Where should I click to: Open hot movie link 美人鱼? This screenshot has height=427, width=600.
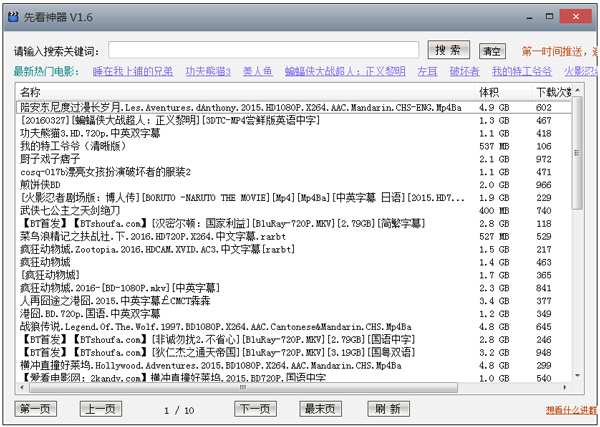point(258,71)
